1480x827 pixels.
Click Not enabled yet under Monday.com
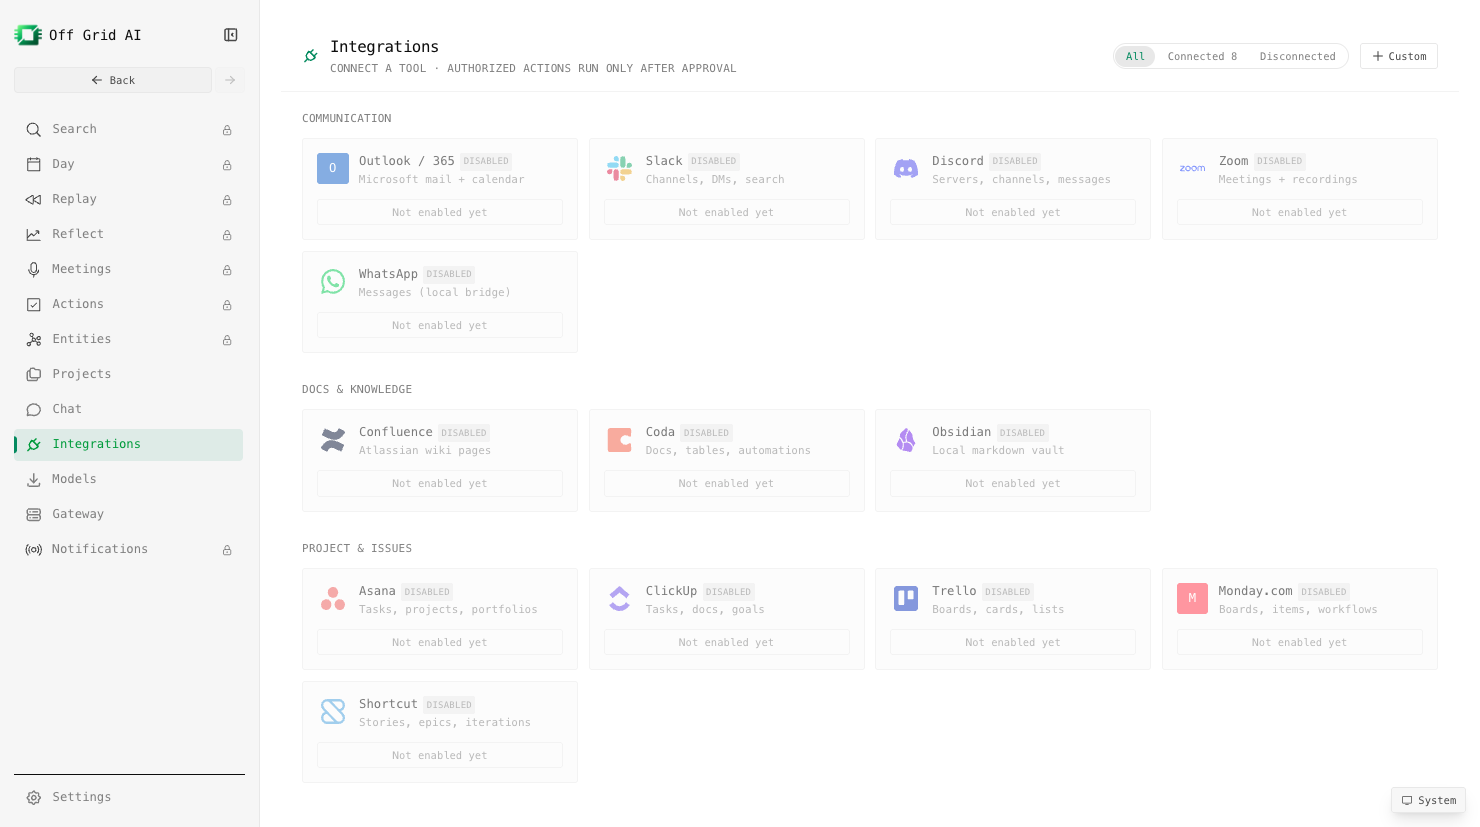point(1300,642)
